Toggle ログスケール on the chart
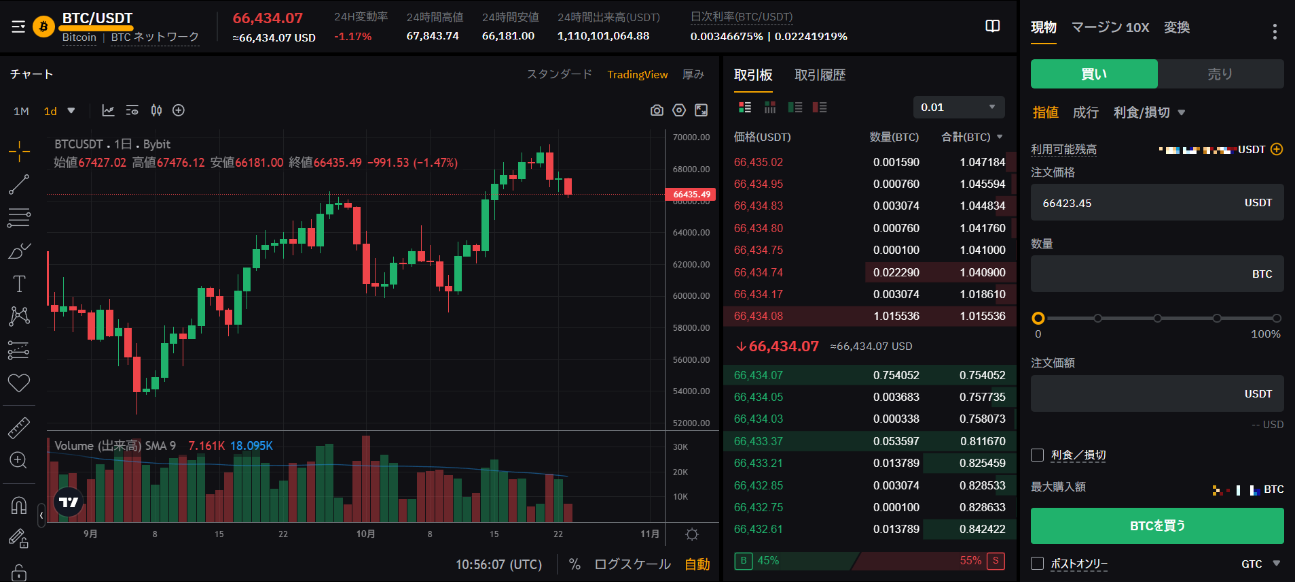 click(632, 564)
